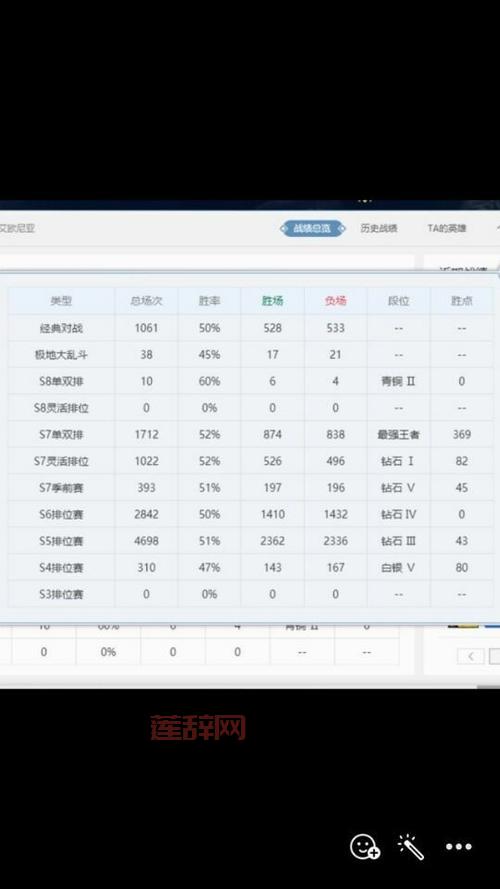Screen dimensions: 500x889
Task: Click wins value 2362
Action: click(x=272, y=541)
